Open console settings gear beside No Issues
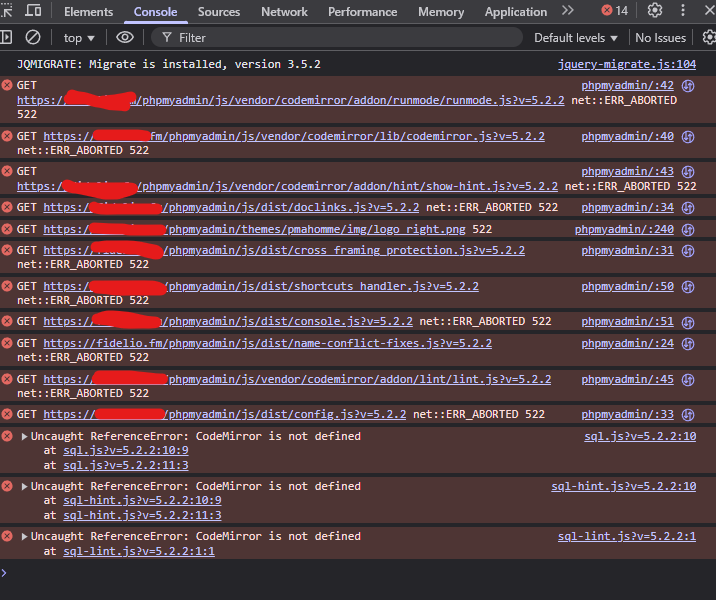This screenshot has height=600, width=716. tap(709, 37)
